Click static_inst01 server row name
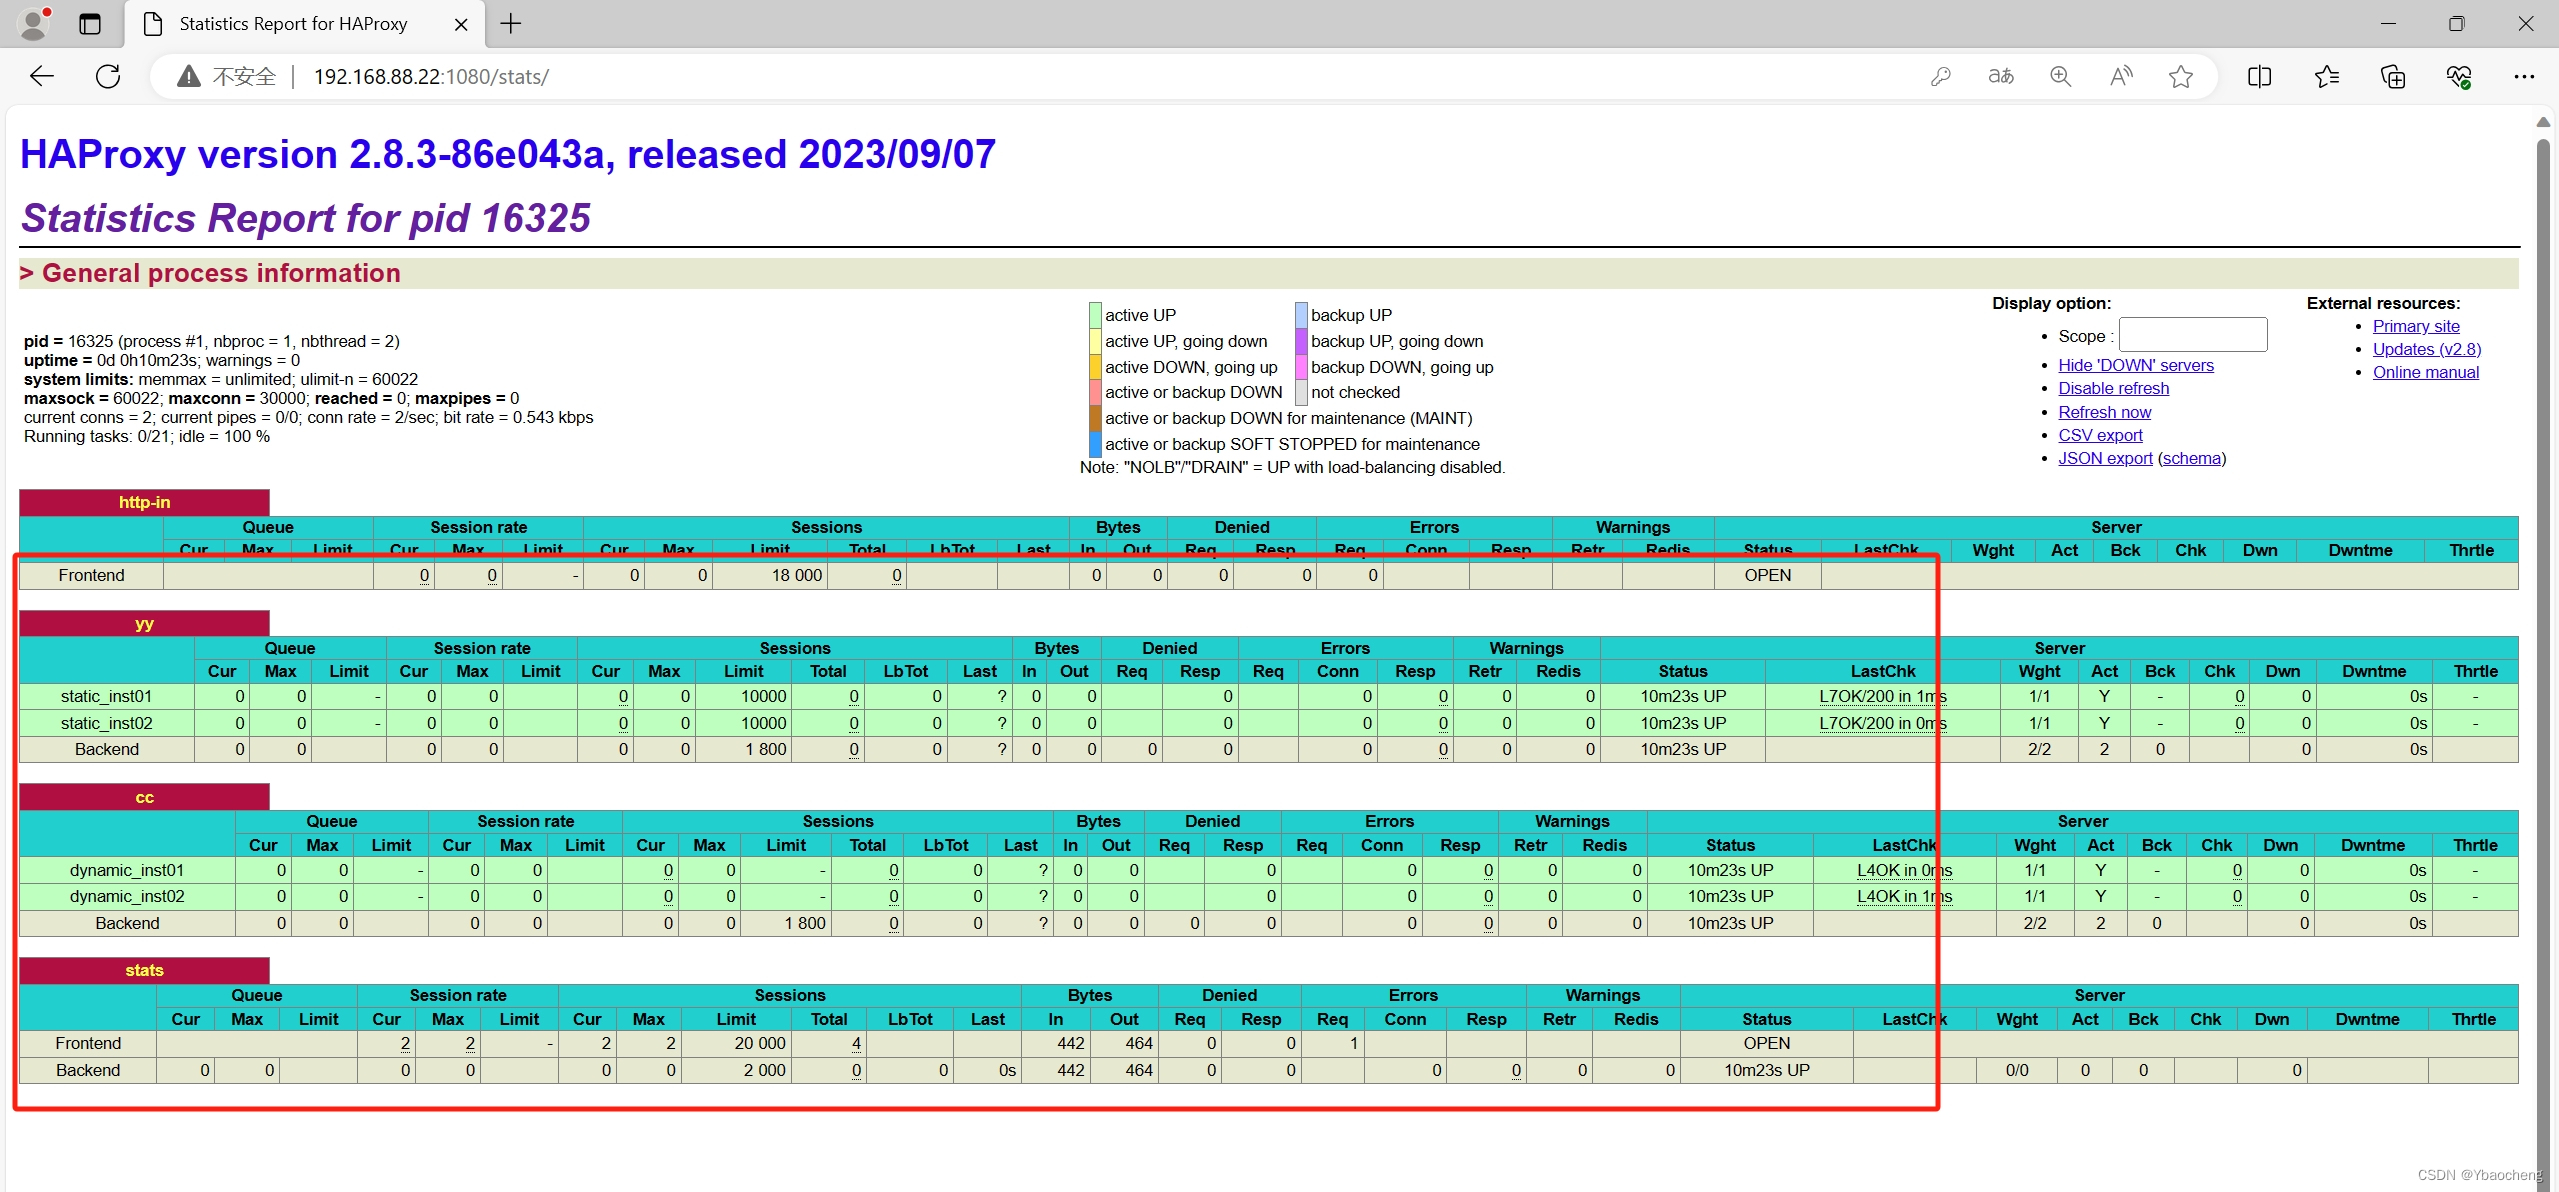 pos(106,696)
